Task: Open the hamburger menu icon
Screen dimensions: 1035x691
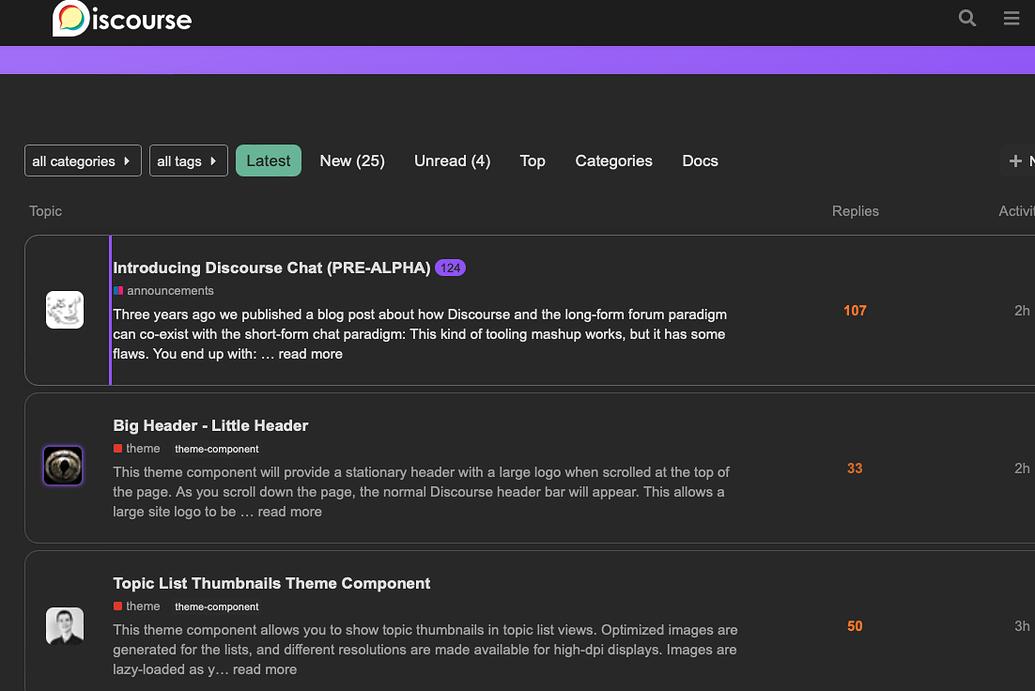Action: (x=1011, y=18)
